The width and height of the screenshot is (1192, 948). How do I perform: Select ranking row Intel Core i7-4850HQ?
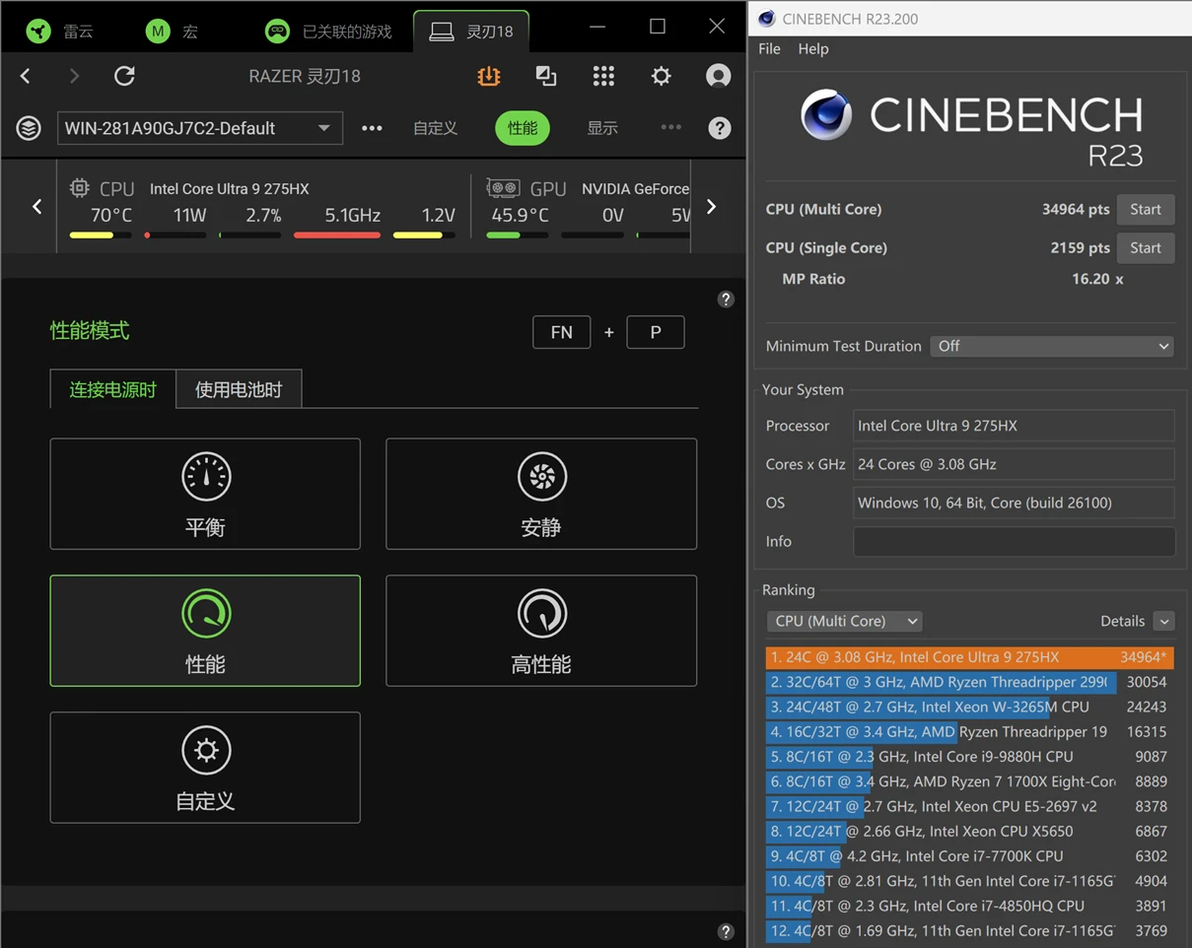coord(969,905)
